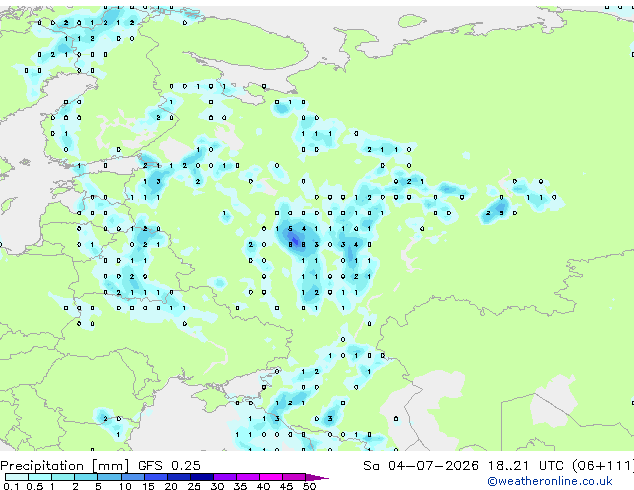
Task: Click the '20' legend scale label
Action: (171, 486)
